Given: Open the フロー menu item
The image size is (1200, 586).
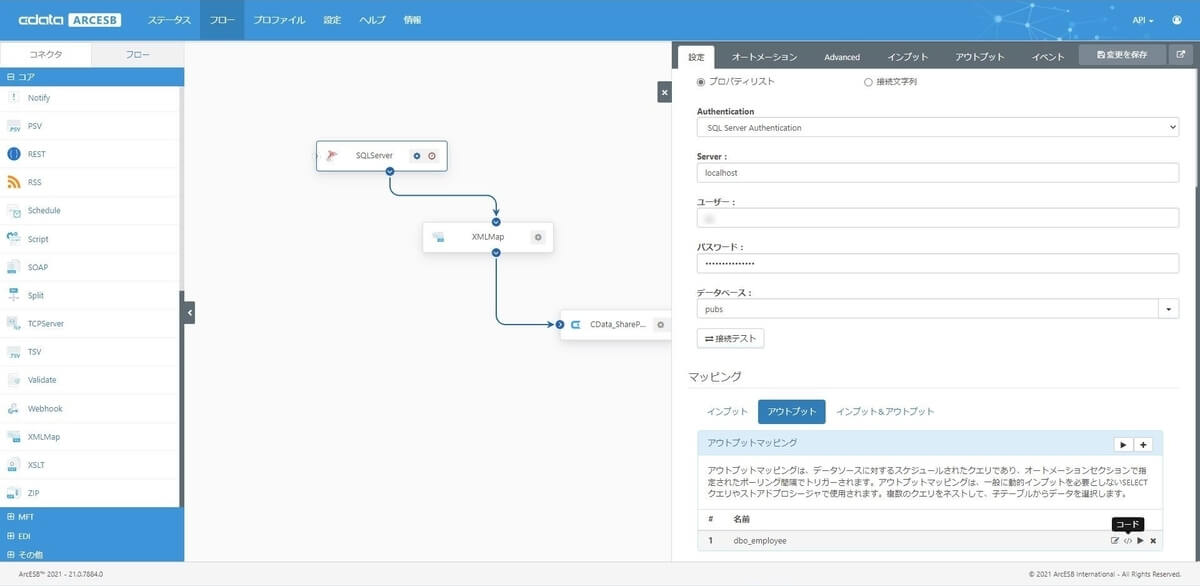Looking at the screenshot, I should [x=222, y=20].
